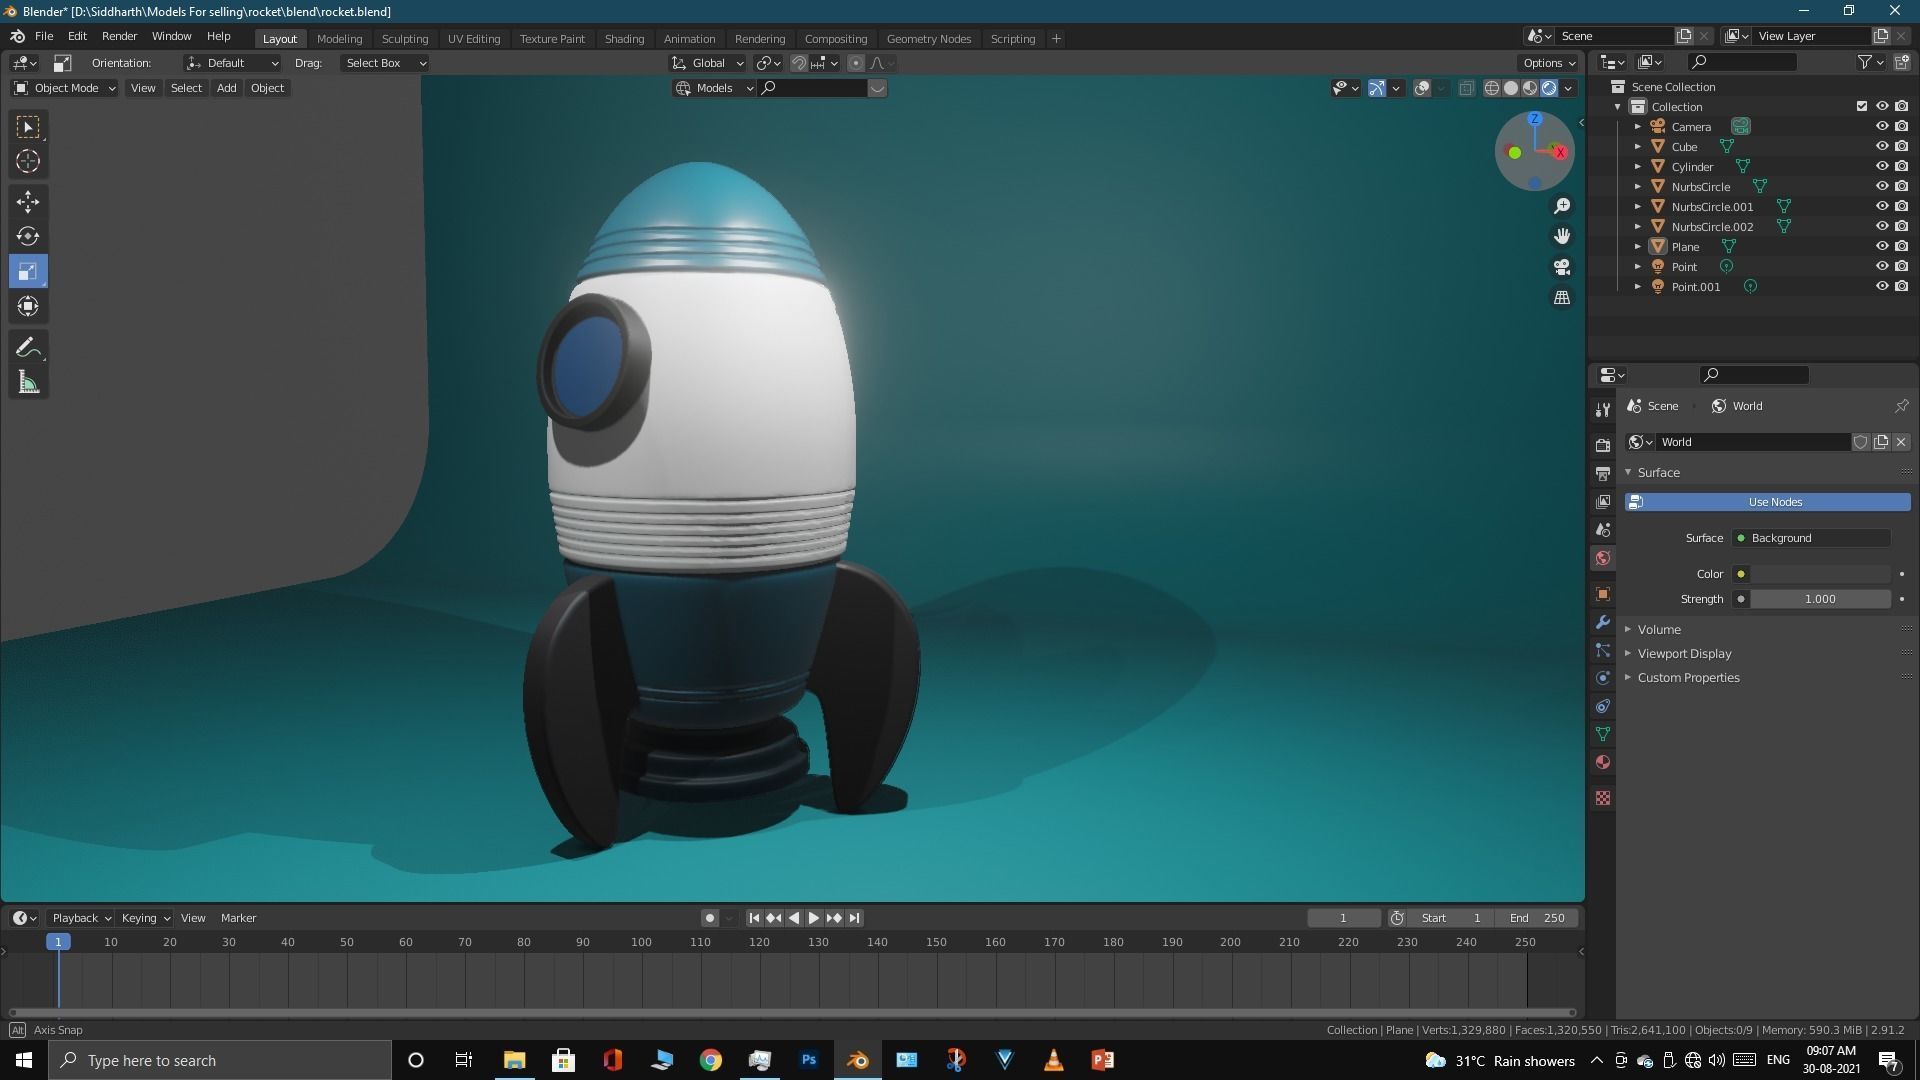Open the Render menu
Viewport: 1920px width, 1080px height.
click(119, 36)
